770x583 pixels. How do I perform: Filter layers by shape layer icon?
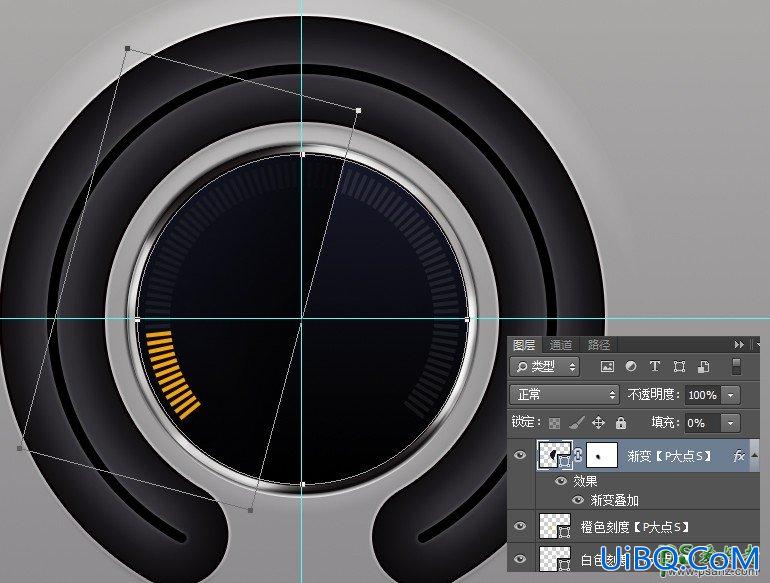point(679,366)
